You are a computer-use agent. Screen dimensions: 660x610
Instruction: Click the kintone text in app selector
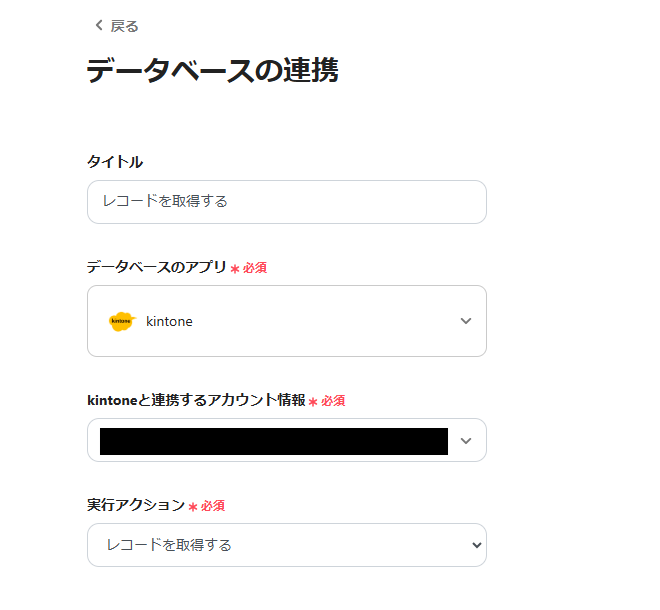coord(169,321)
